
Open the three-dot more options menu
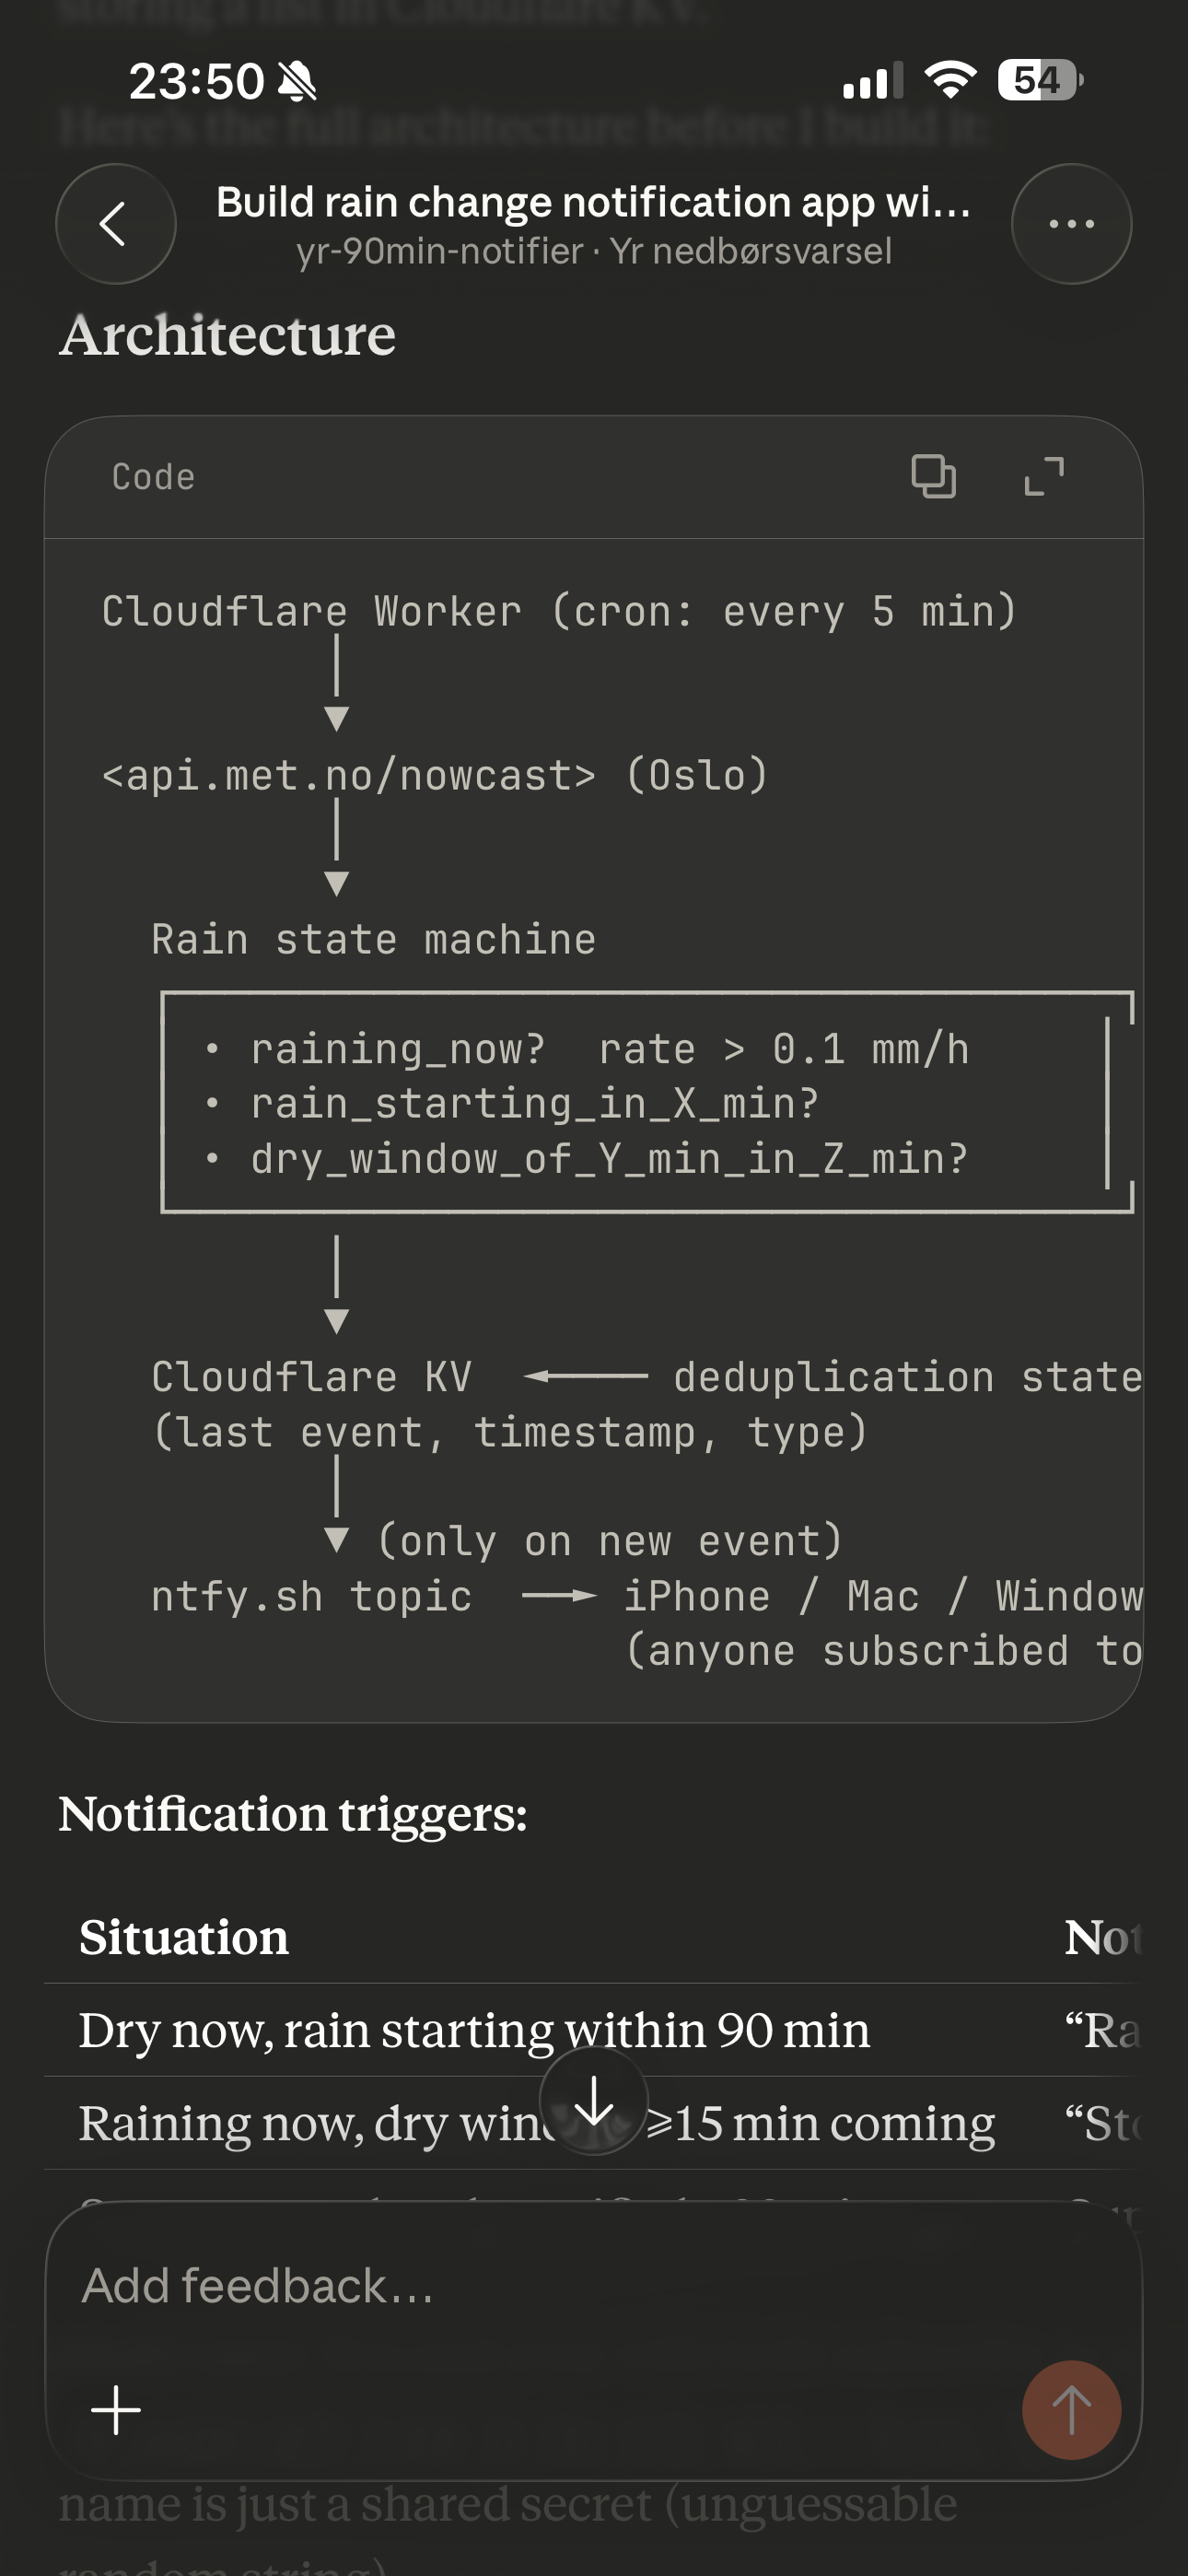pyautogui.click(x=1071, y=224)
